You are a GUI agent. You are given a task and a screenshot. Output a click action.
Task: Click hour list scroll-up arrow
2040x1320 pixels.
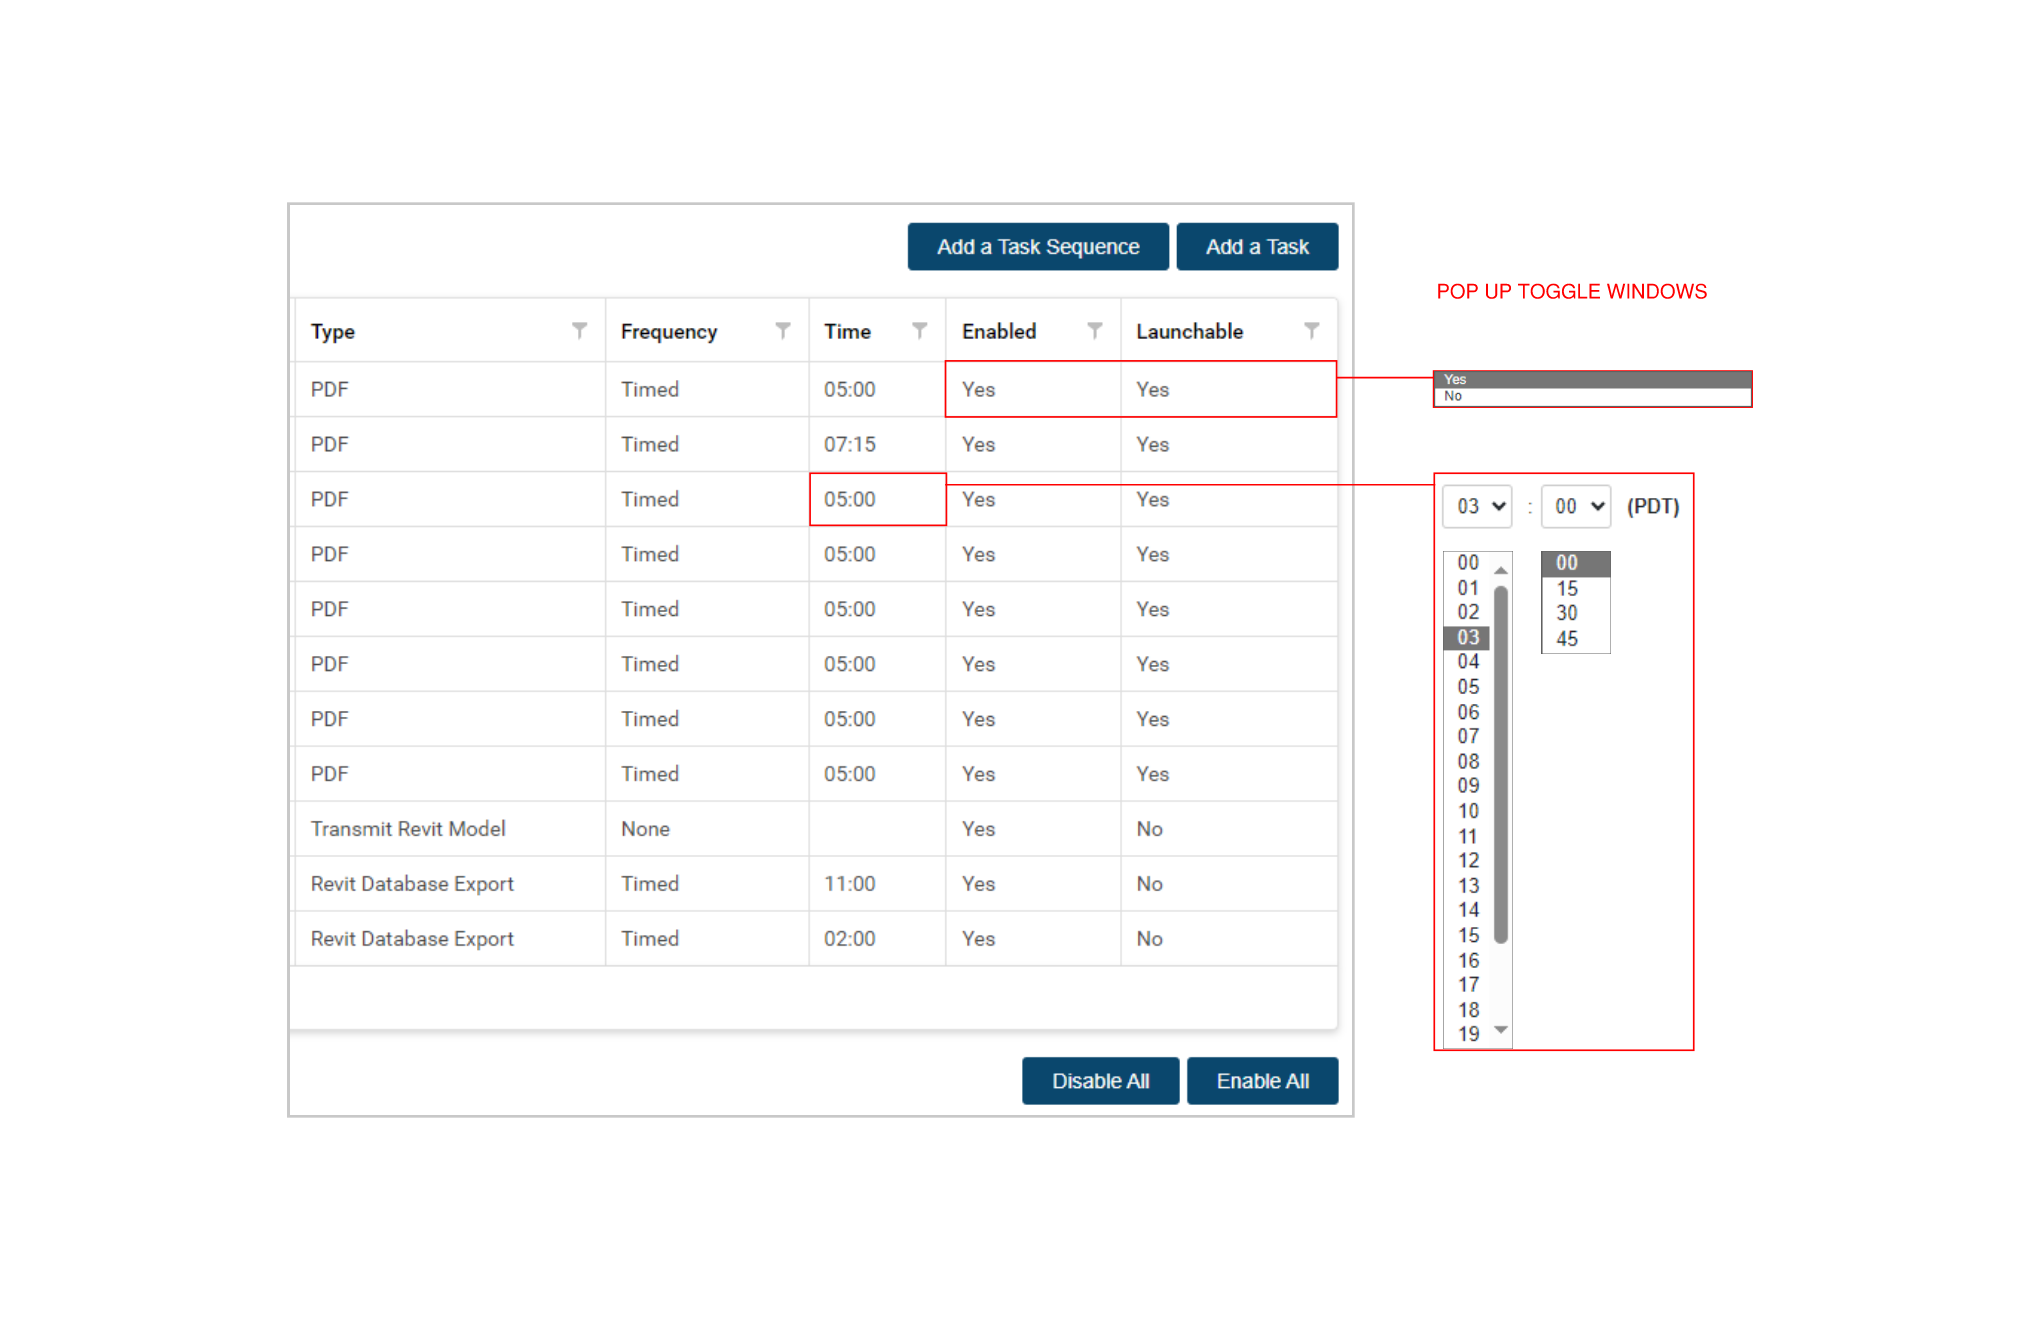point(1500,570)
